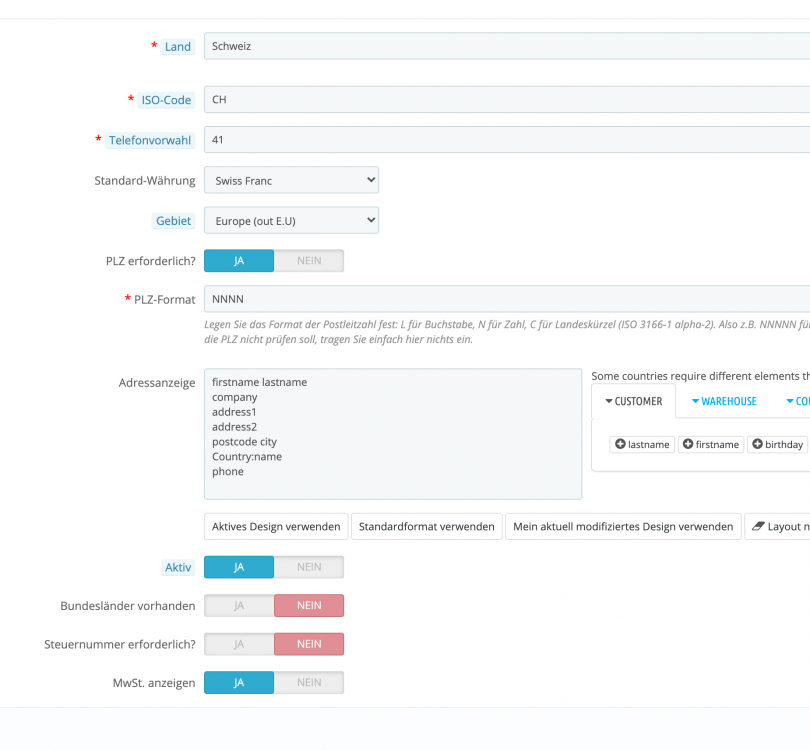This screenshot has height=750, width=810.
Task: Add the lastname field tag
Action: 642,444
